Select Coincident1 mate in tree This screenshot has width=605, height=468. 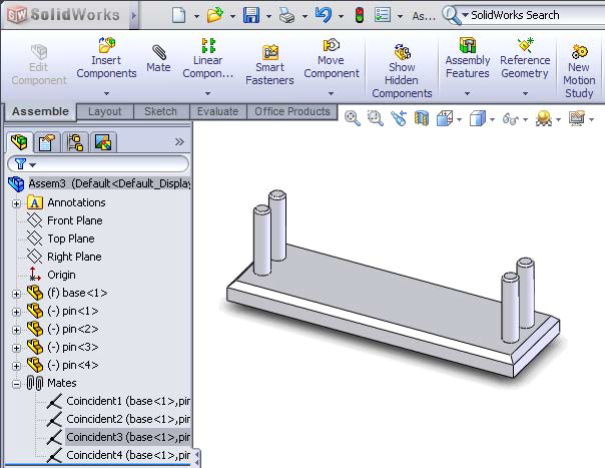pos(127,401)
